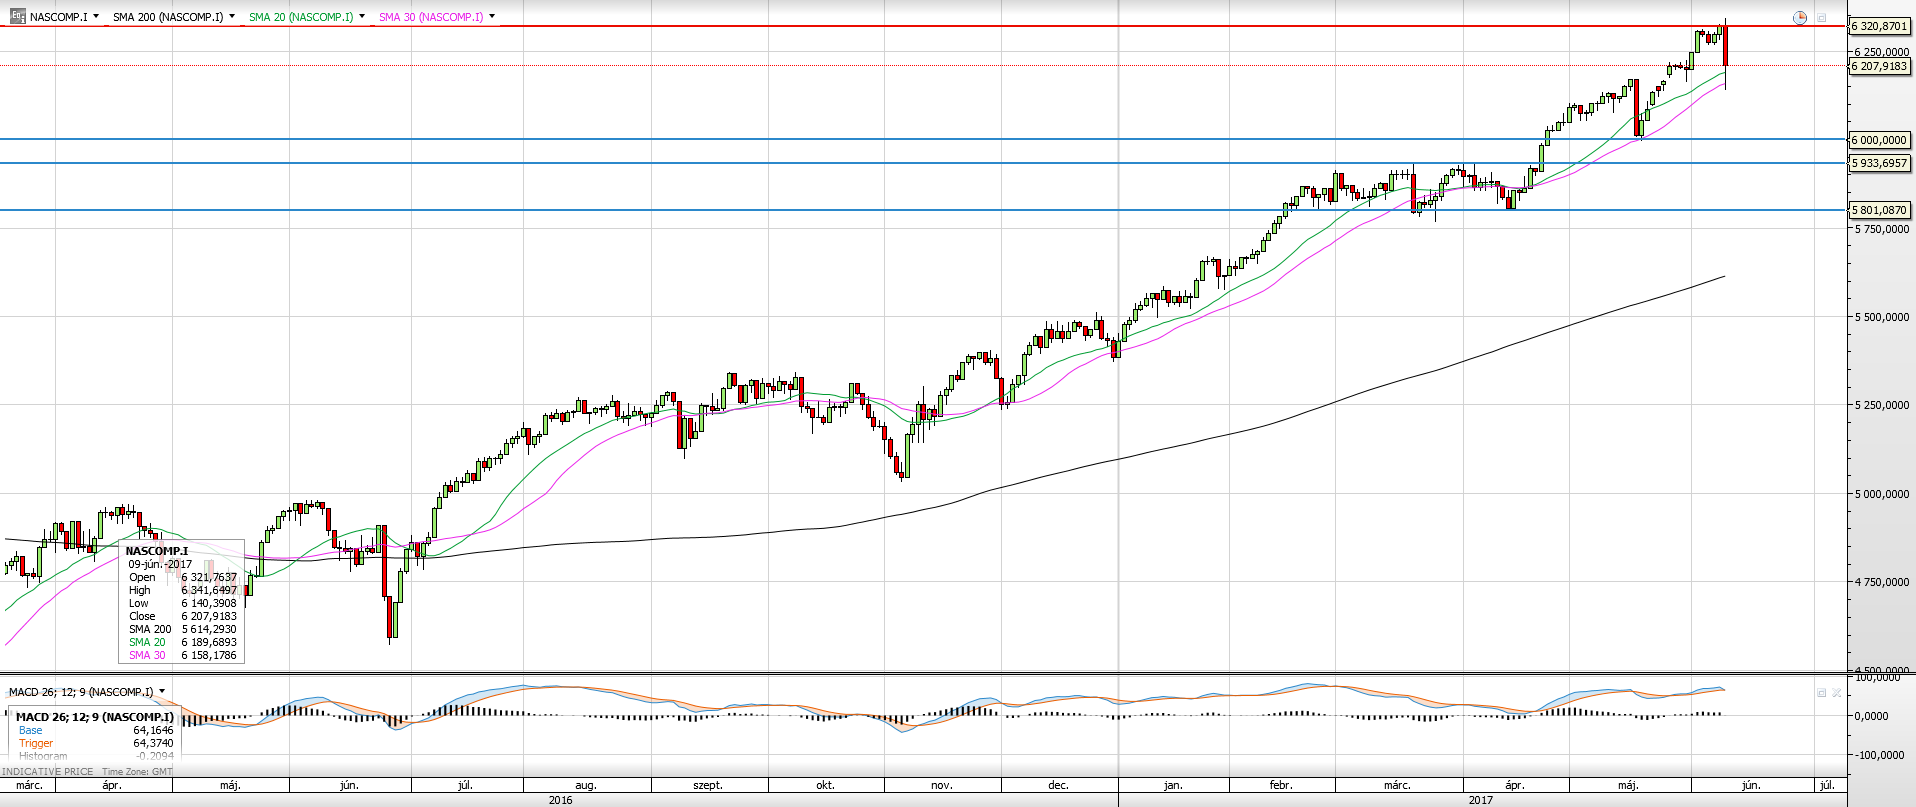
Task: Click the Close 6 207,9183 tooltip row
Action: [x=183, y=616]
